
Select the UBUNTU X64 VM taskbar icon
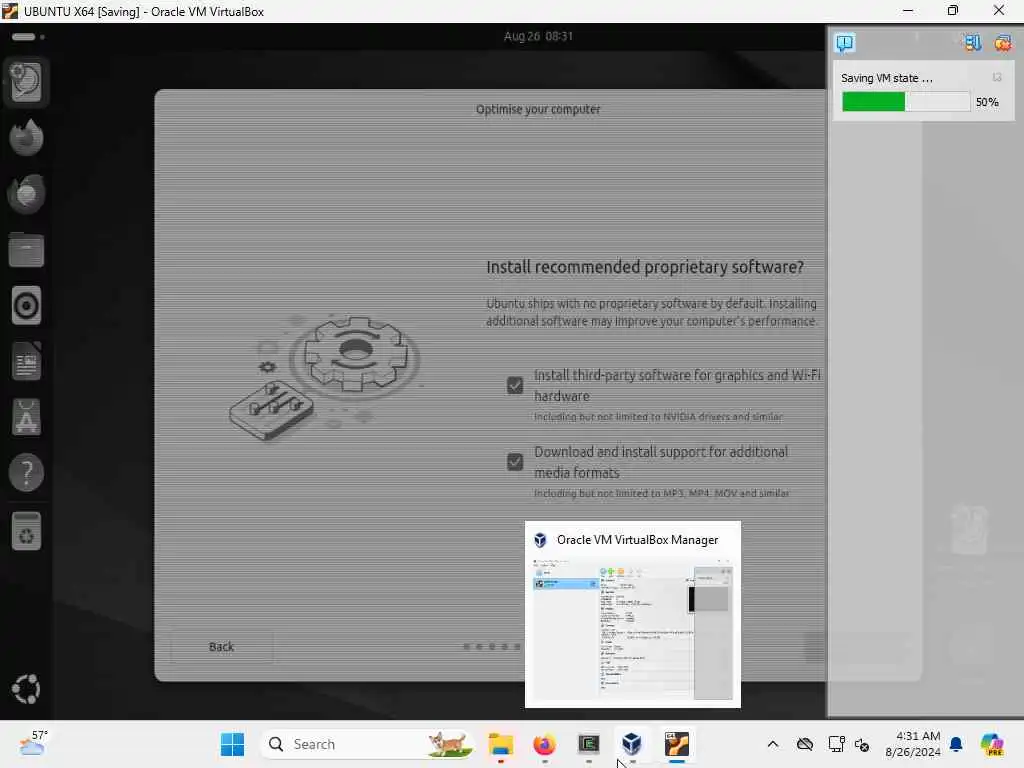pyautogui.click(x=677, y=744)
